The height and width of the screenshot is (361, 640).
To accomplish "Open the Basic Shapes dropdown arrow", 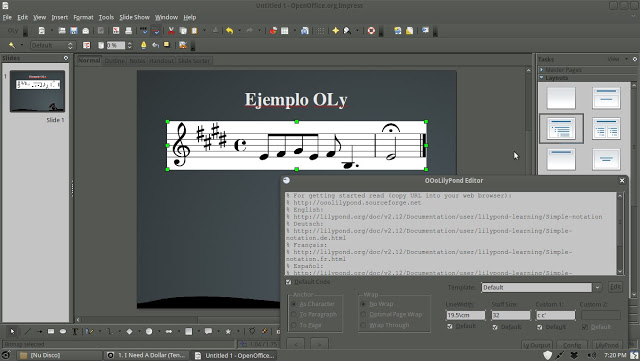I will (x=139, y=331).
